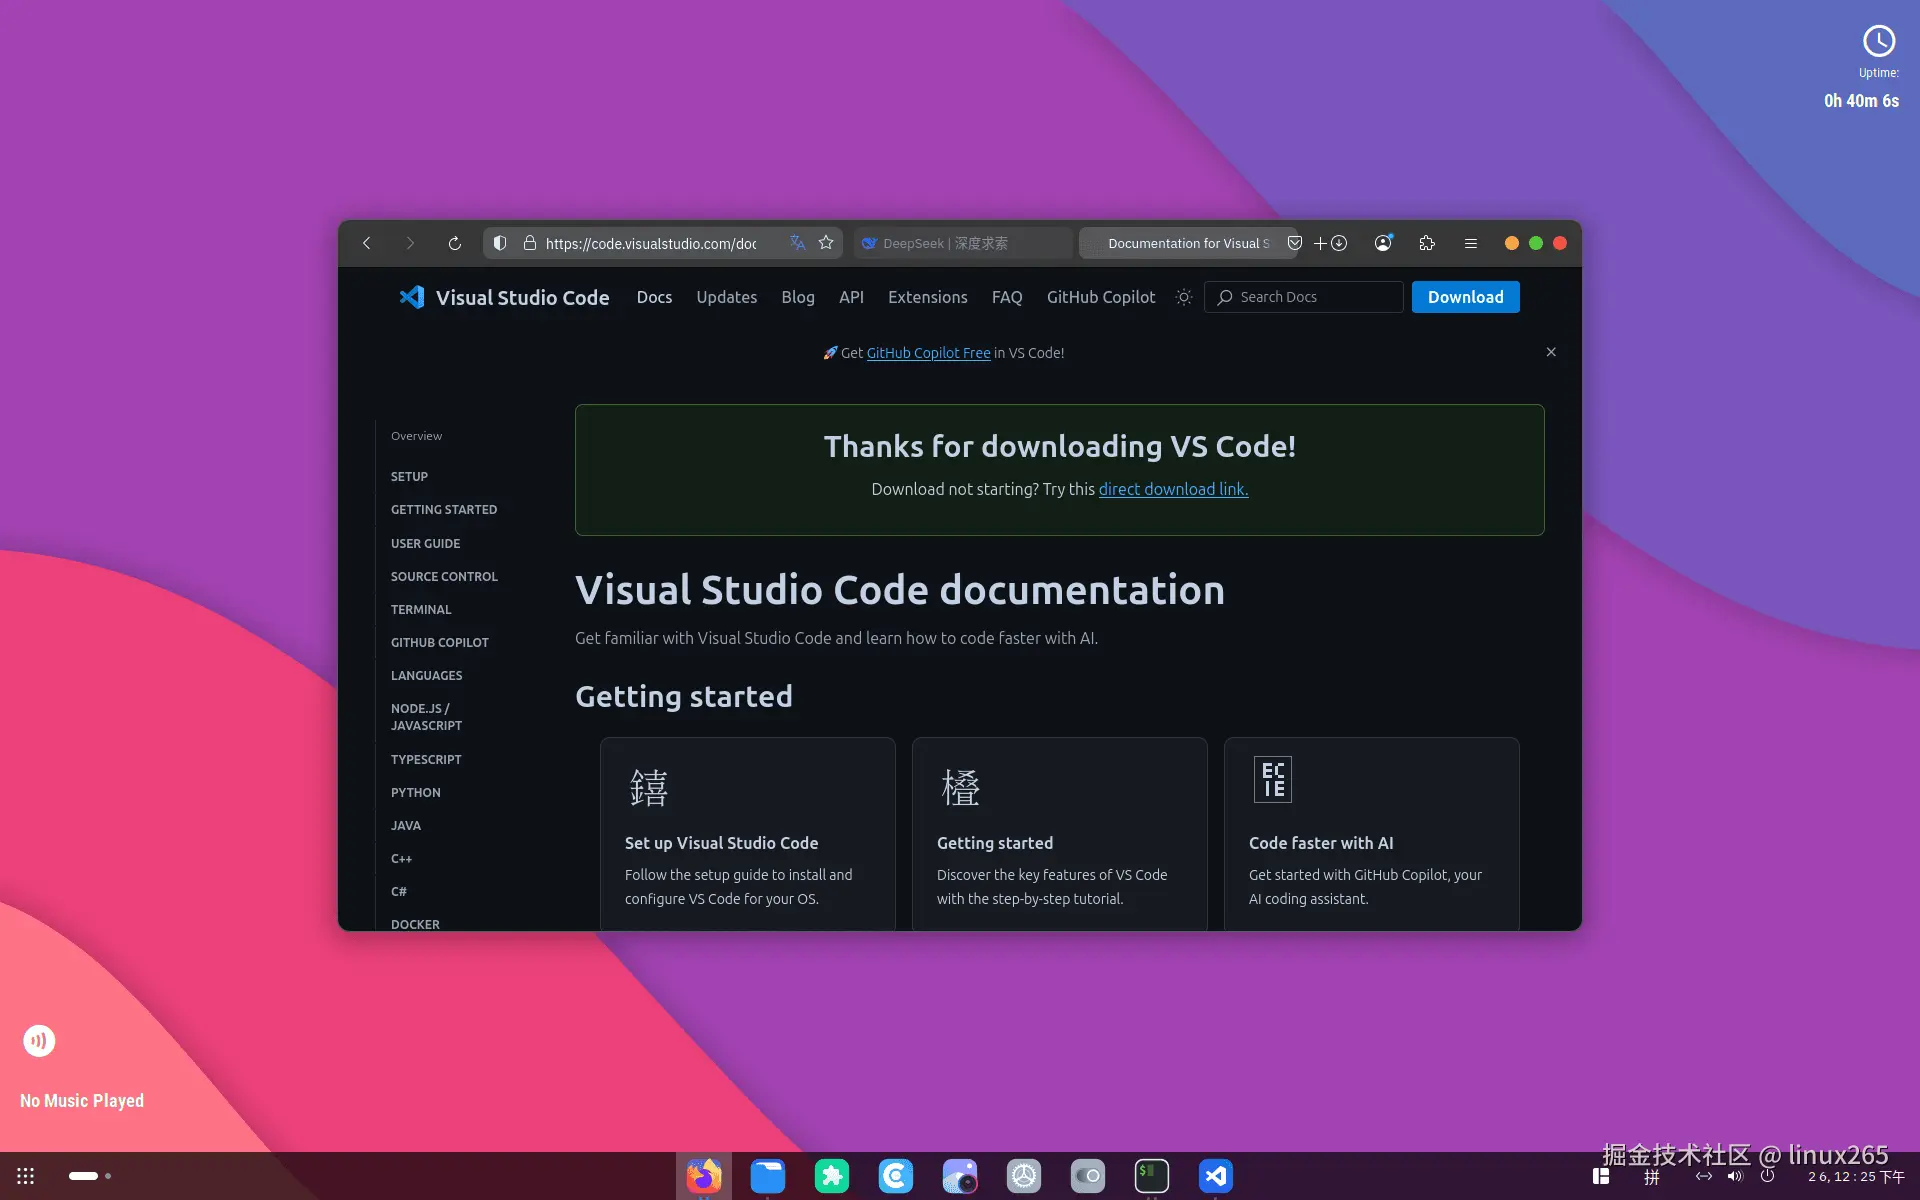Launch VS Code from the dock
Image resolution: width=1920 pixels, height=1200 pixels.
pos(1214,1176)
